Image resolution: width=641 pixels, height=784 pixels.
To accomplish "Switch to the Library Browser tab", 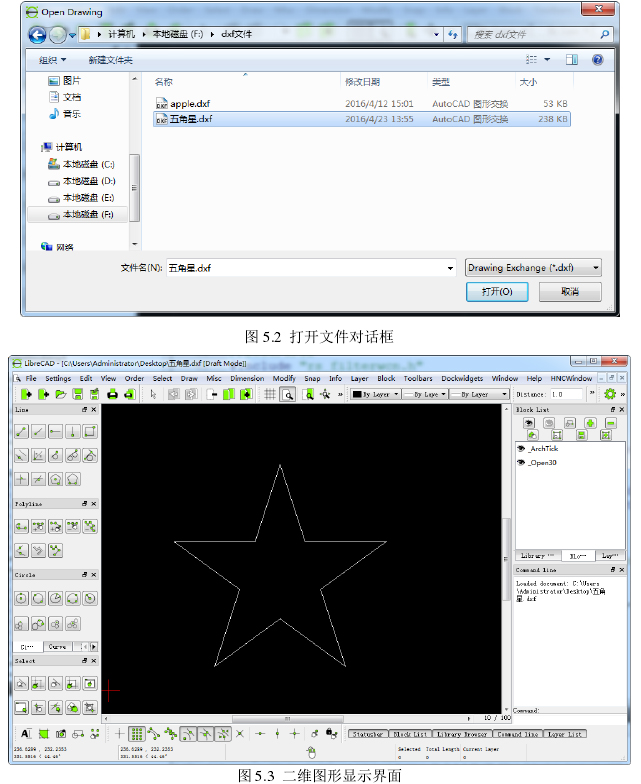I will pos(462,734).
